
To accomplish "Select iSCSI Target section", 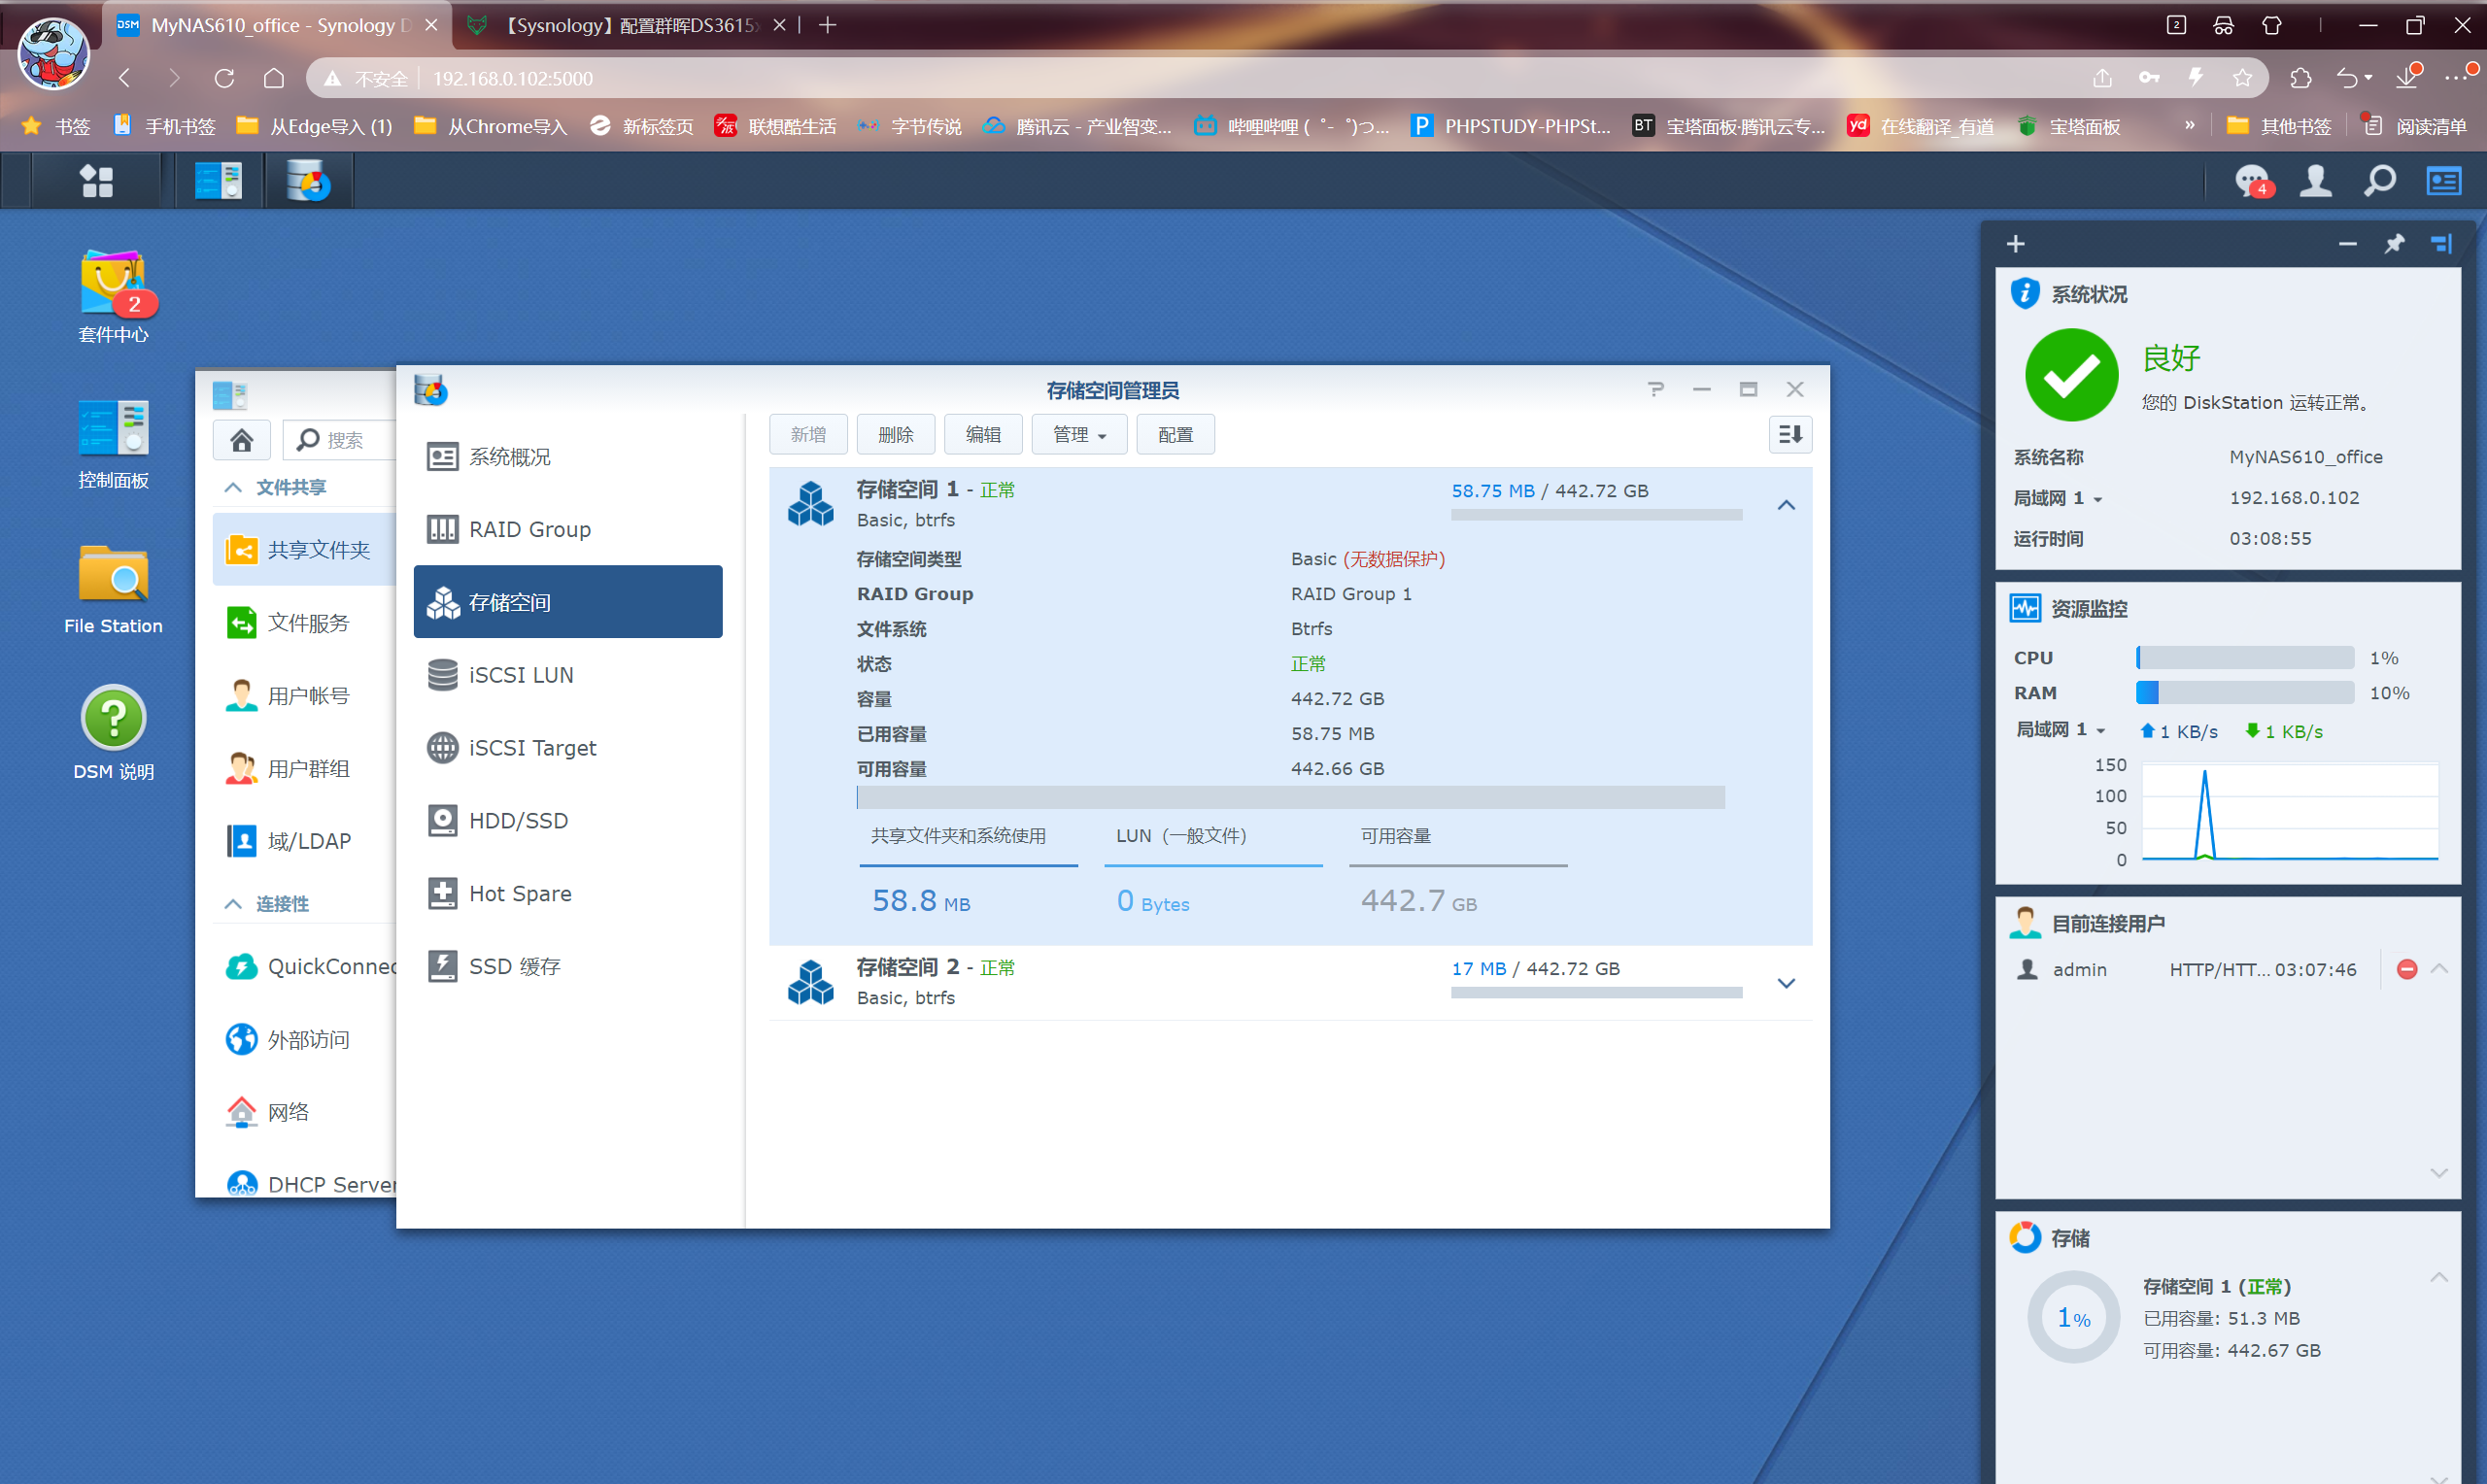I will pos(568,748).
